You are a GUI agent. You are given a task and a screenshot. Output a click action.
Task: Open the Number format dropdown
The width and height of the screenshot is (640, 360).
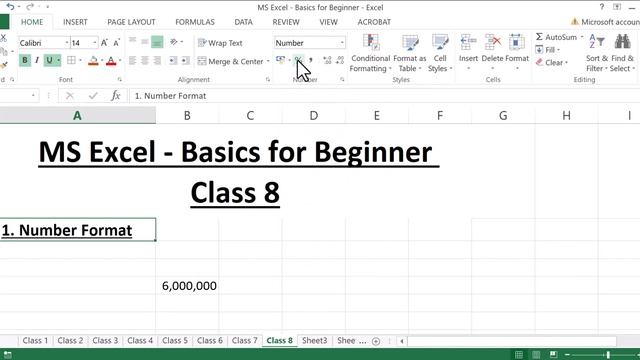[342, 43]
